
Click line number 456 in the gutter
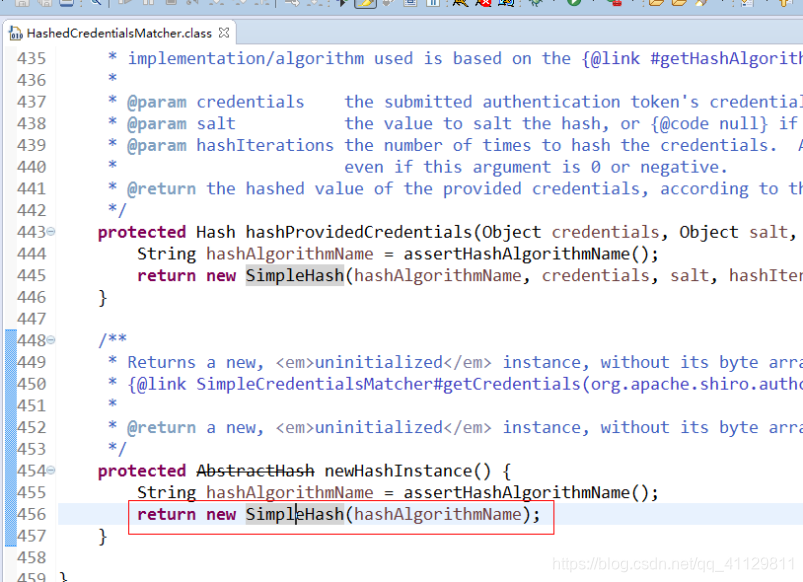(31, 514)
